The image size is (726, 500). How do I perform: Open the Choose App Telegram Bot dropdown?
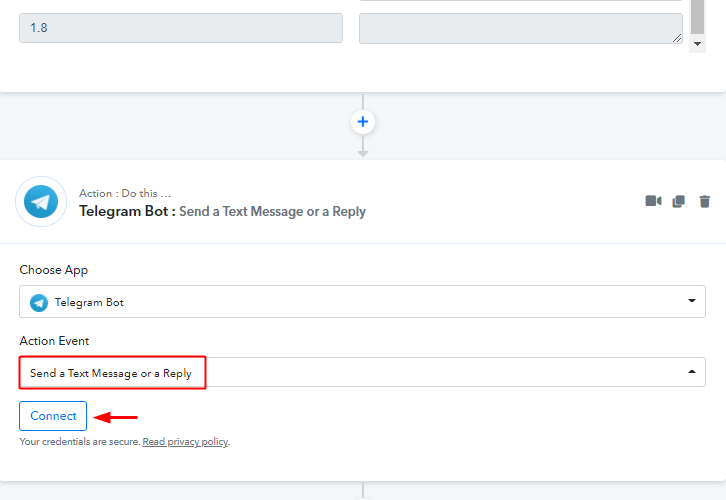362,301
